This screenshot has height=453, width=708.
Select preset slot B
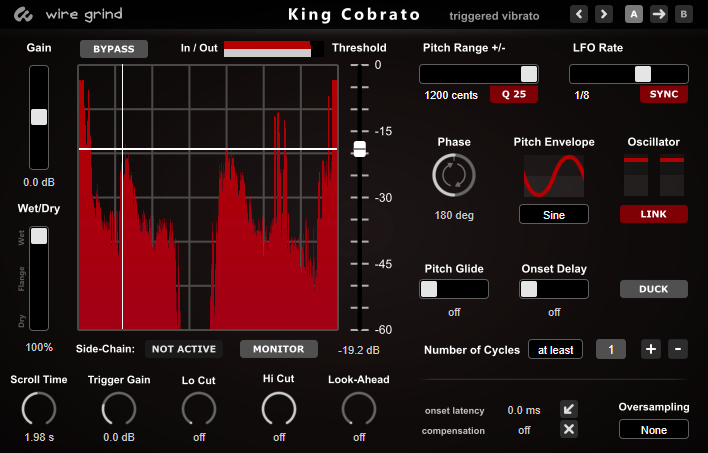[684, 14]
